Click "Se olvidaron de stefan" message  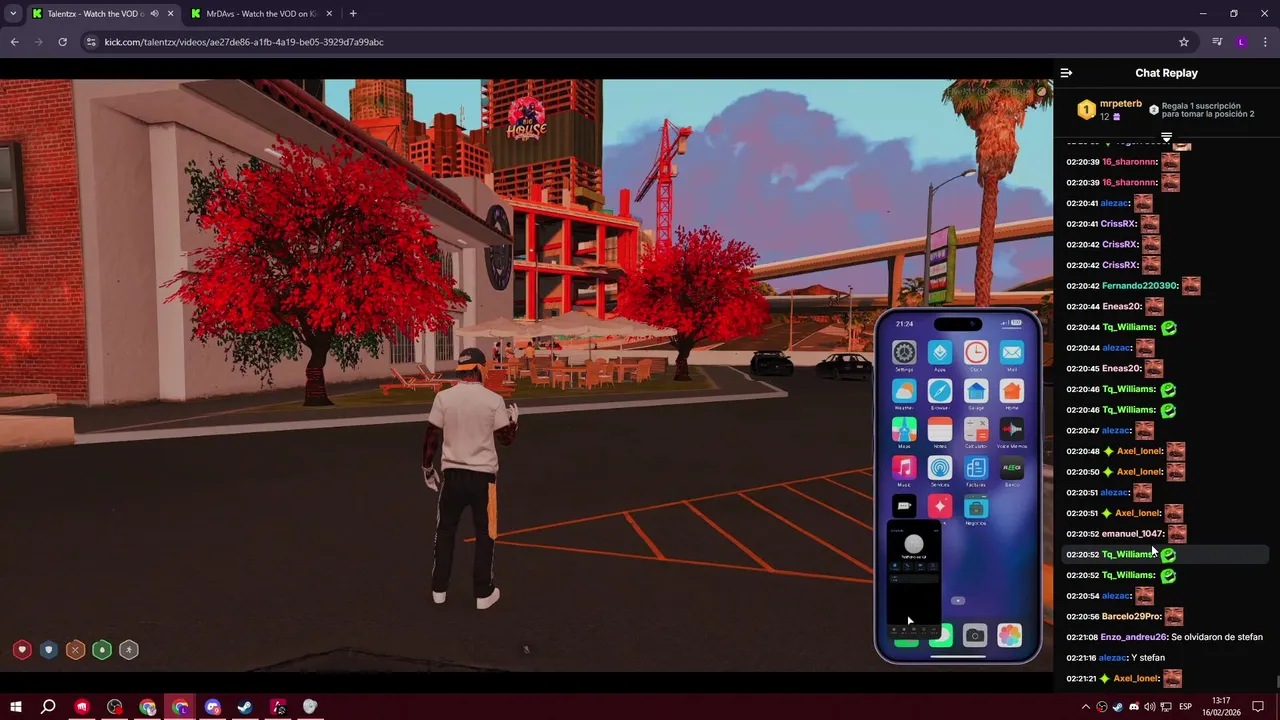(1217, 637)
